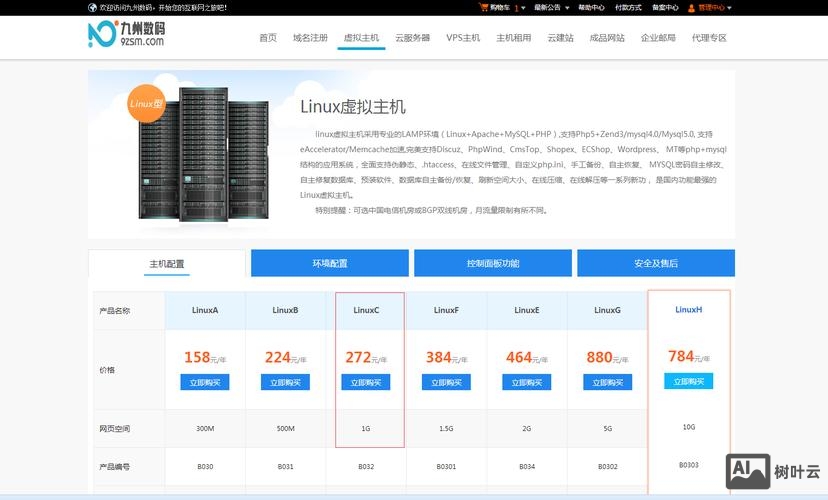Image resolution: width=828 pixels, height=500 pixels.
Task: Click the 网页空间 row label
Action: [x=115, y=429]
